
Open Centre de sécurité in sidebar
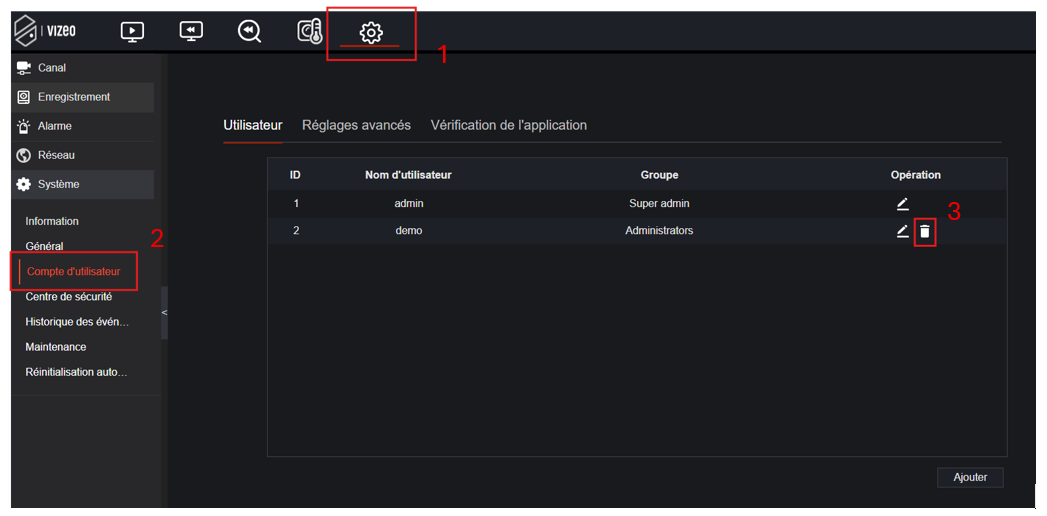click(68, 297)
